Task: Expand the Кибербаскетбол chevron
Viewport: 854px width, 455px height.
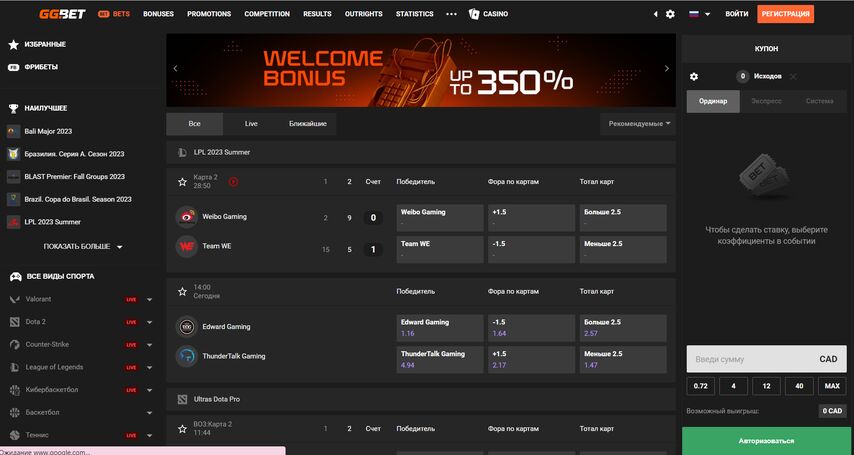Action: 149,391
